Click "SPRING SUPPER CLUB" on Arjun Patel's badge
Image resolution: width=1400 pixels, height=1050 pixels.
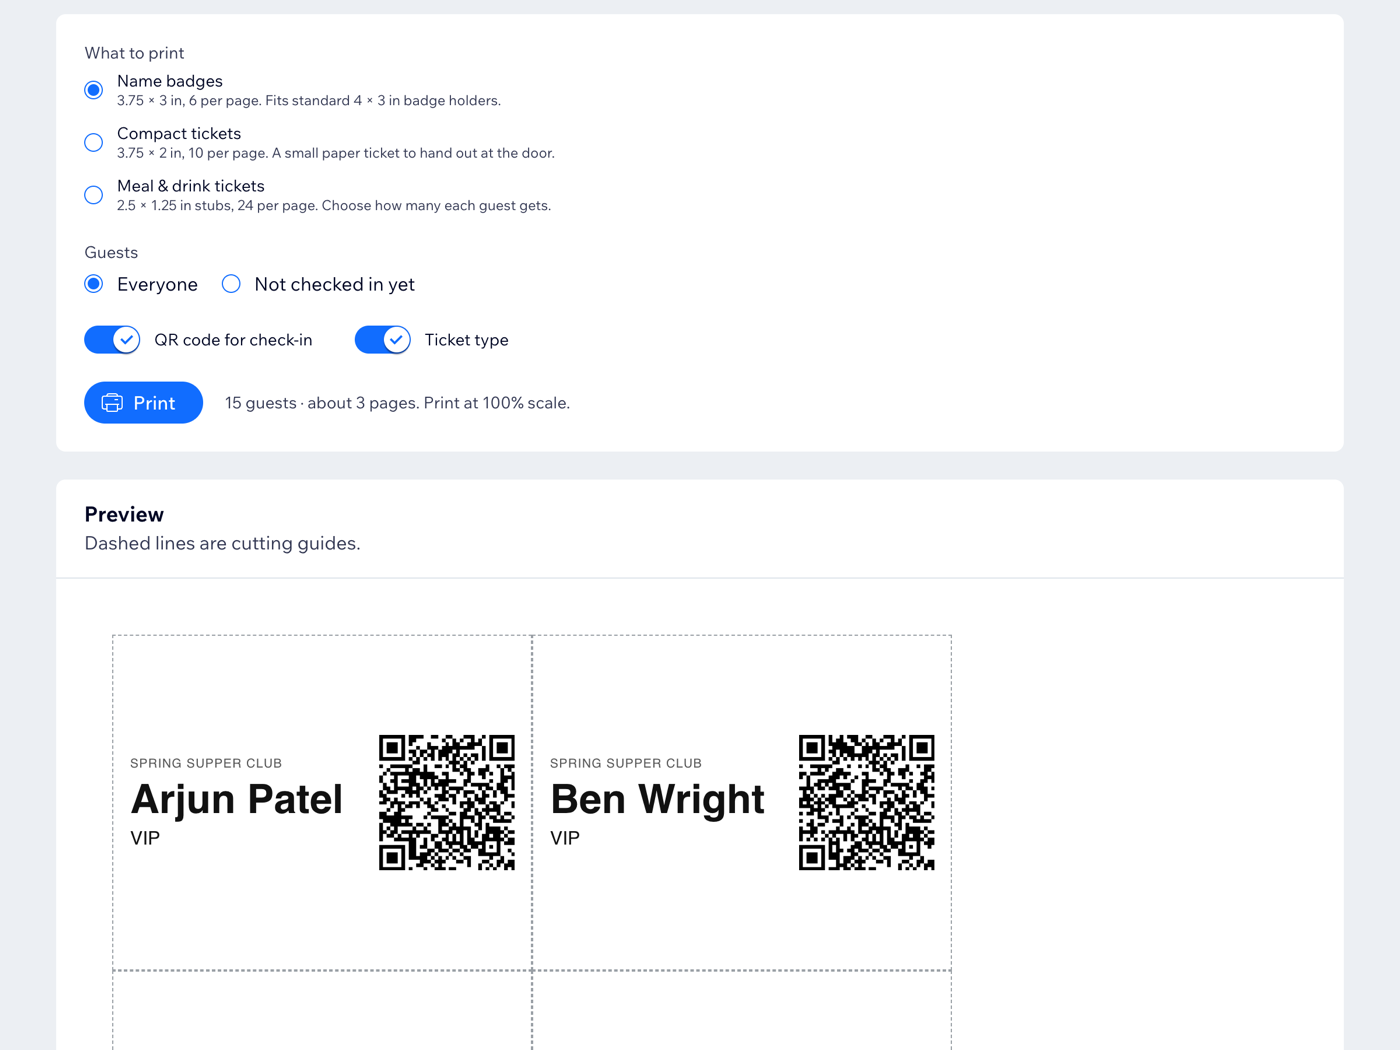point(206,763)
